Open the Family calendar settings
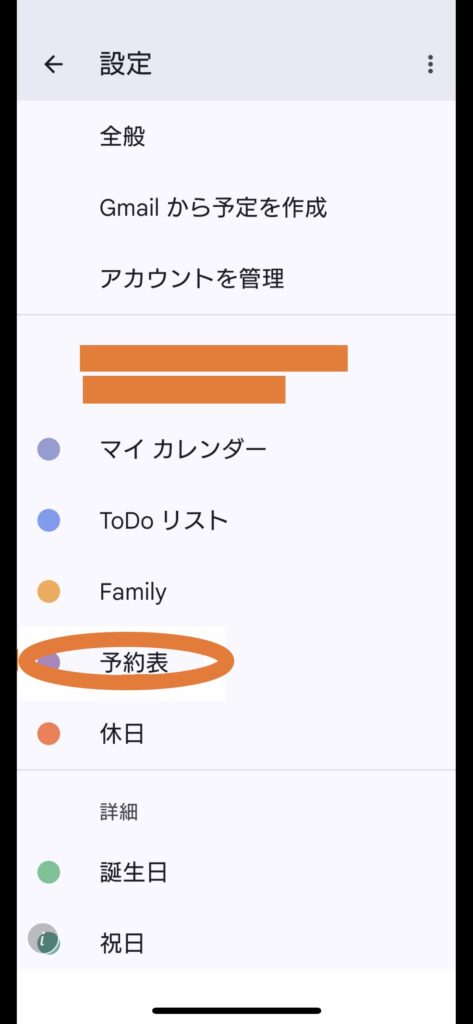Viewport: 473px width, 1024px height. [236, 592]
